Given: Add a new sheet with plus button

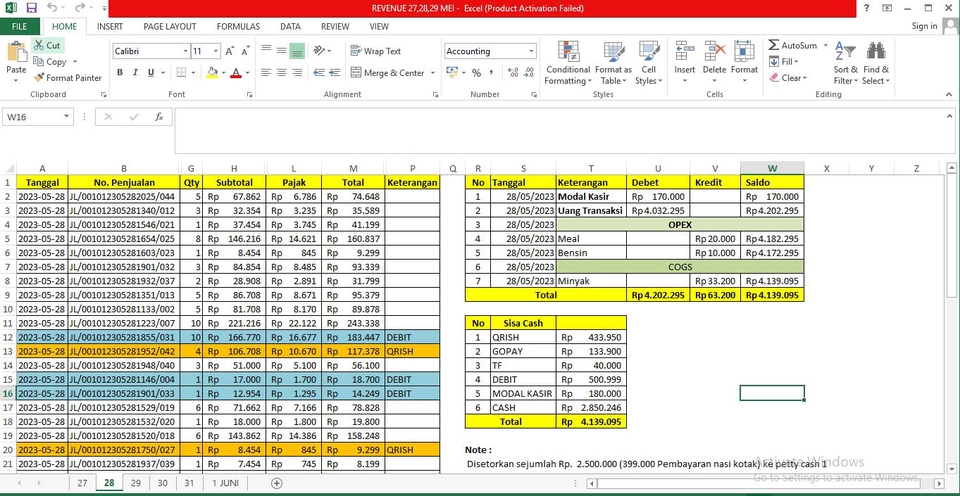Looking at the screenshot, I should coord(277,483).
